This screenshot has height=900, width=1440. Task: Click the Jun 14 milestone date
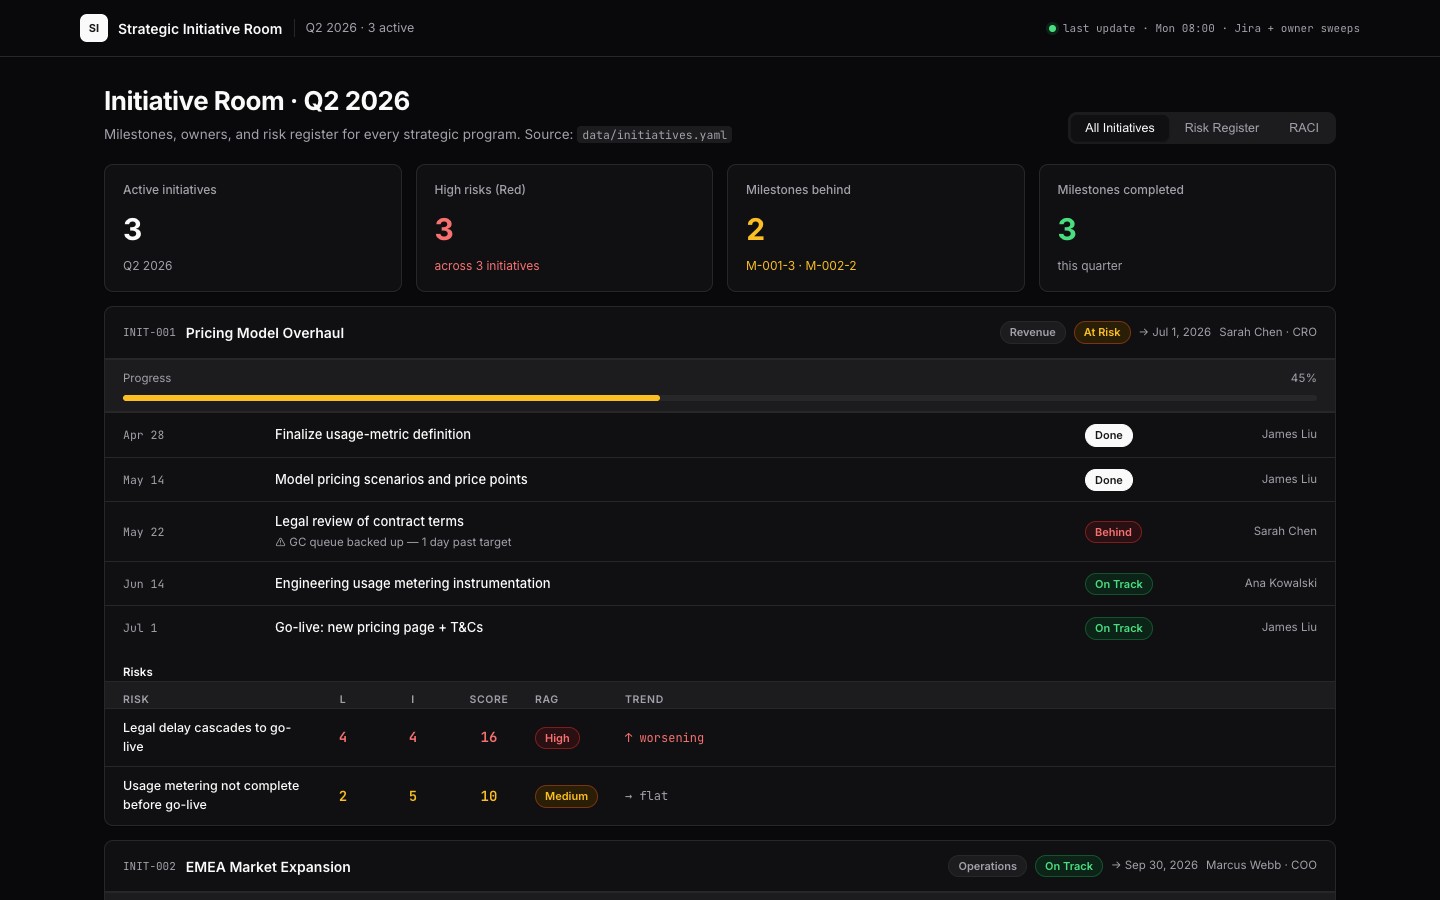144,584
